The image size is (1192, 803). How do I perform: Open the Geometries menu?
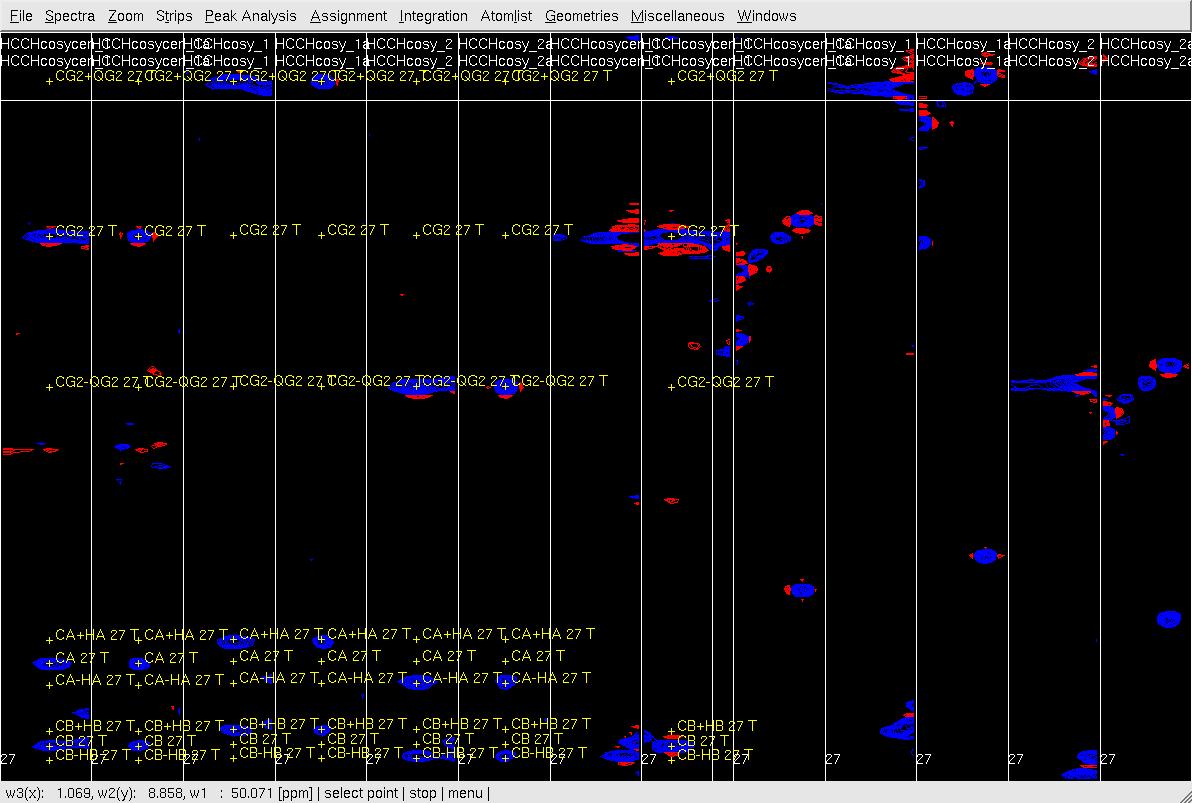click(x=581, y=16)
